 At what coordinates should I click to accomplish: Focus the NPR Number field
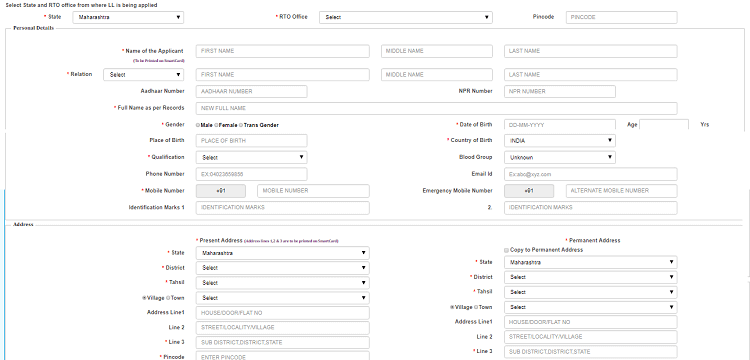560,91
